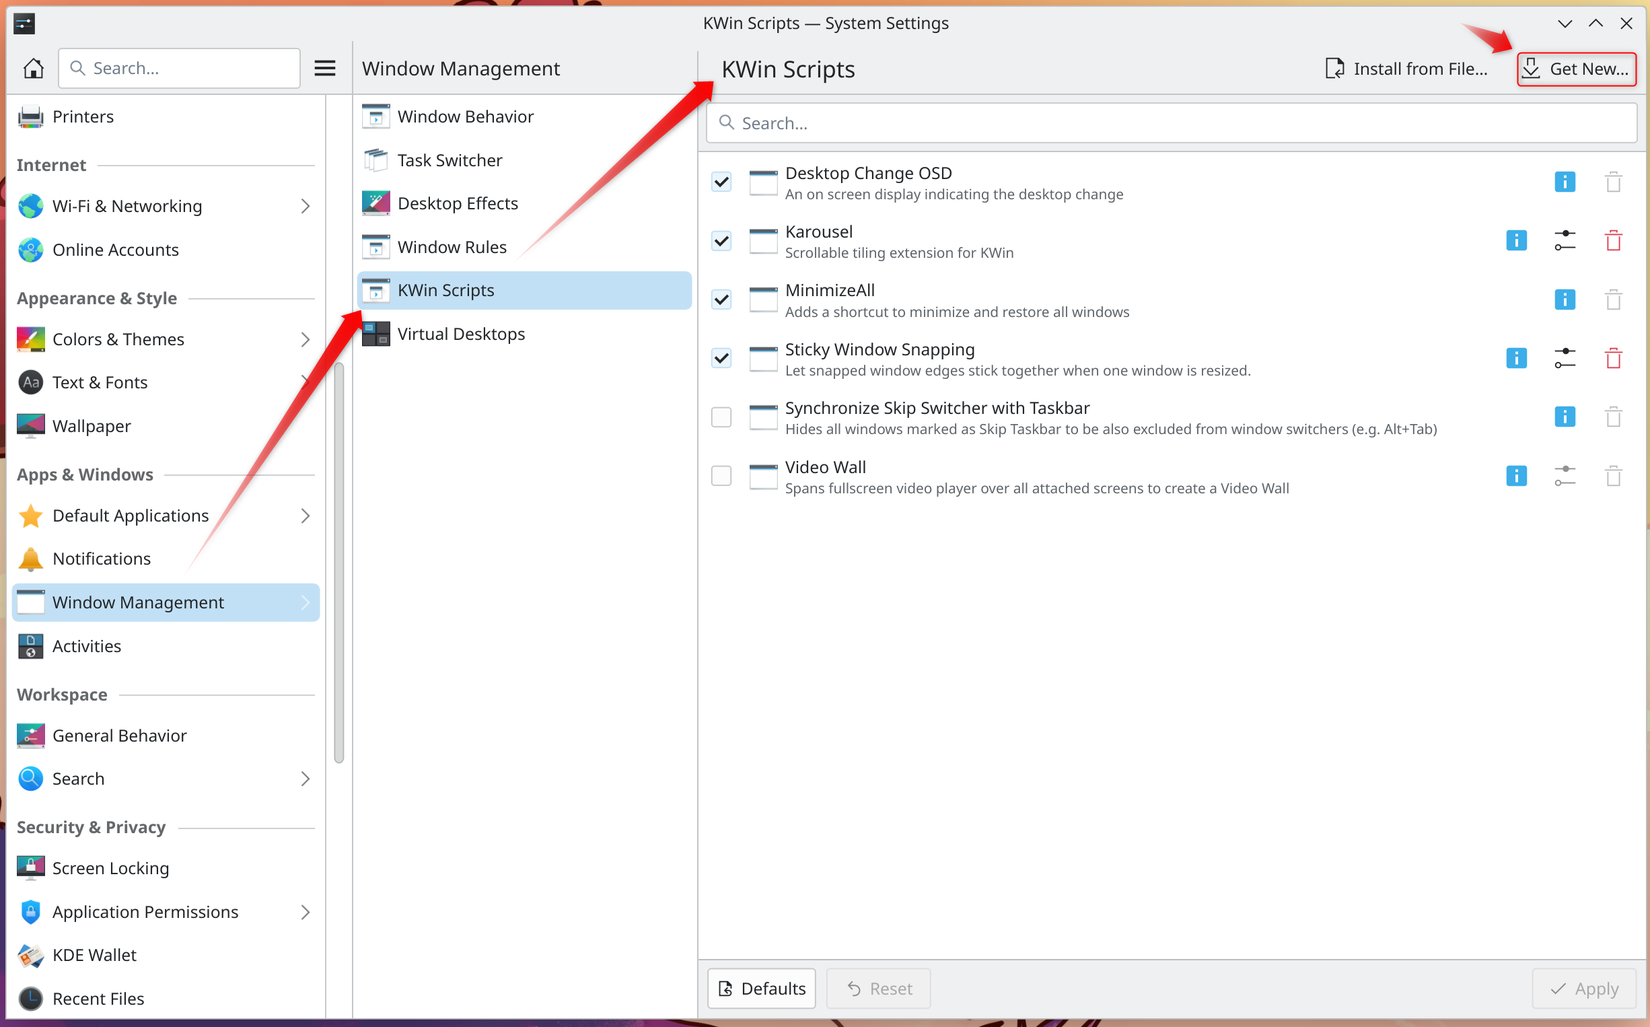Delete the Video Wall script
The image size is (1650, 1027).
coord(1613,476)
